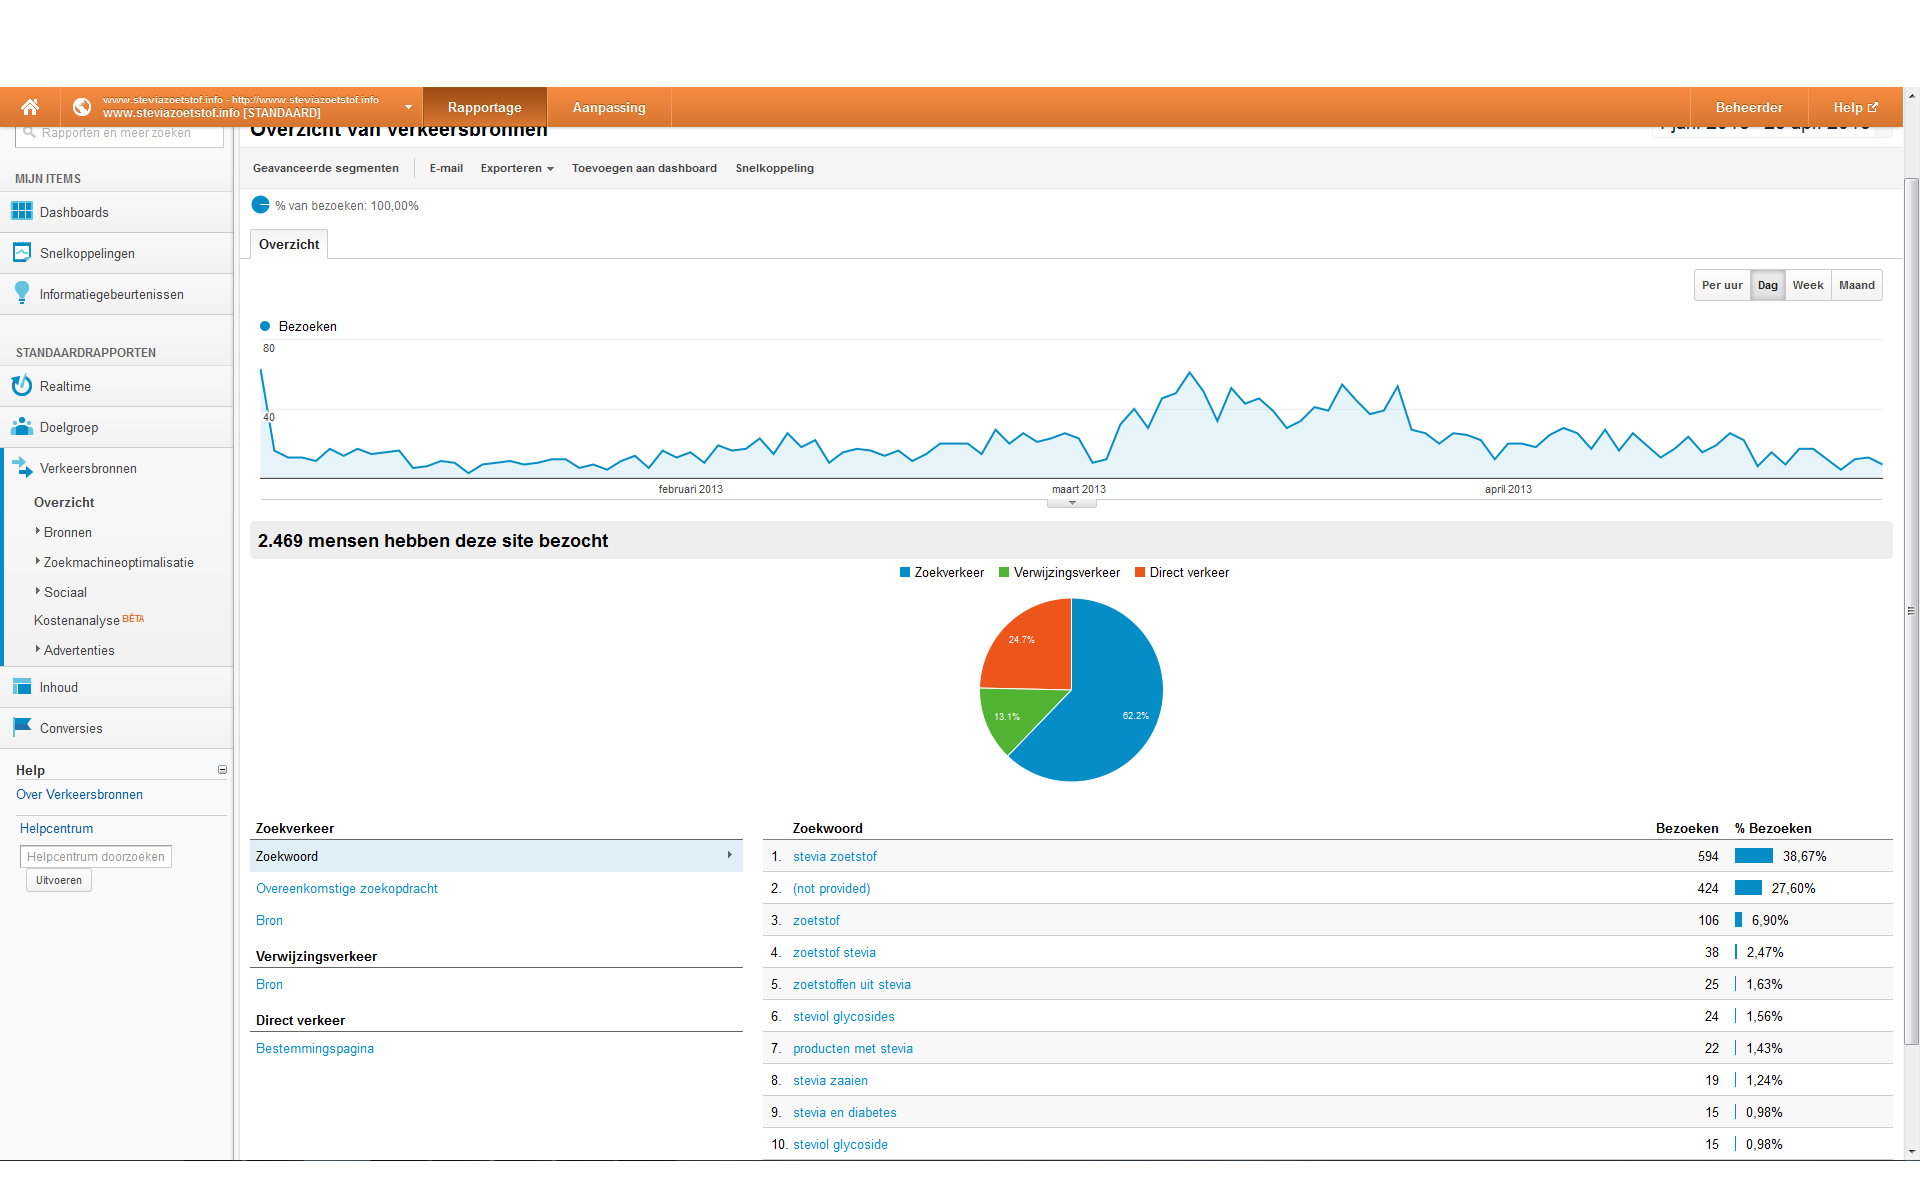Click the Snelkoppeling toolbar button
The width and height of the screenshot is (1920, 1200).
pyautogui.click(x=775, y=168)
